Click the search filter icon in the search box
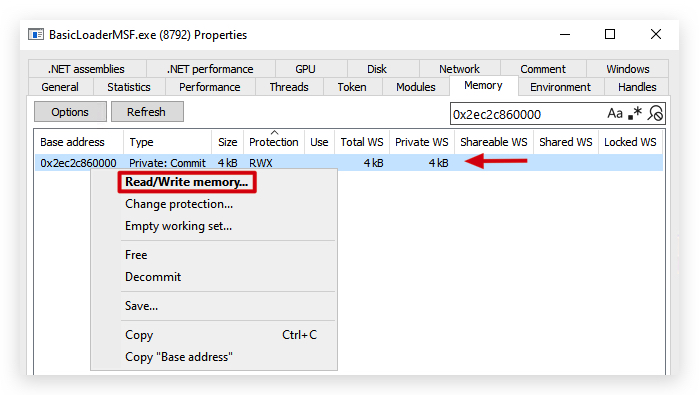This screenshot has width=699, height=395. [x=655, y=114]
